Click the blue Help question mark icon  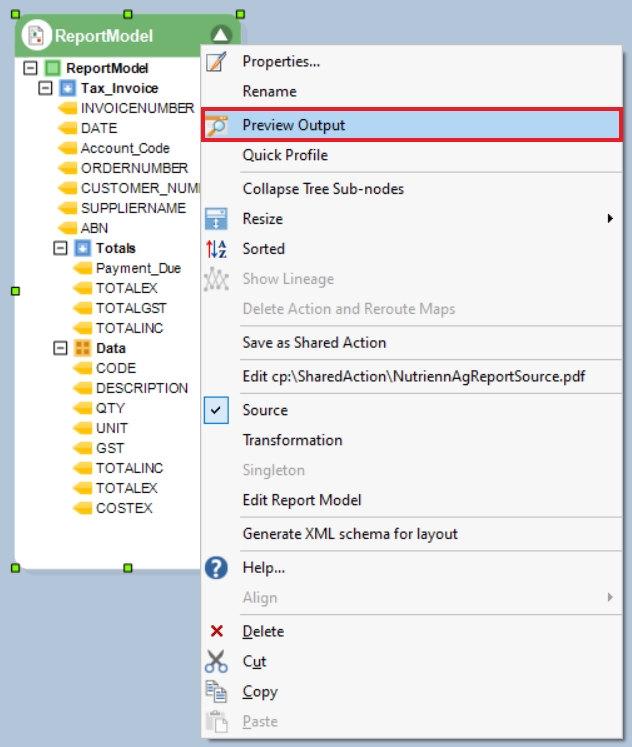216,568
